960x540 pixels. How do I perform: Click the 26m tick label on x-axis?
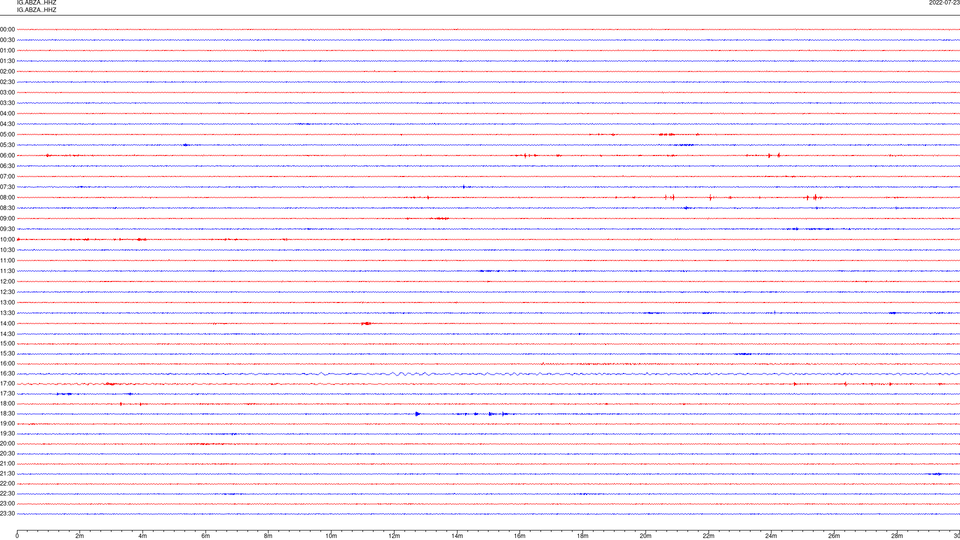point(834,536)
